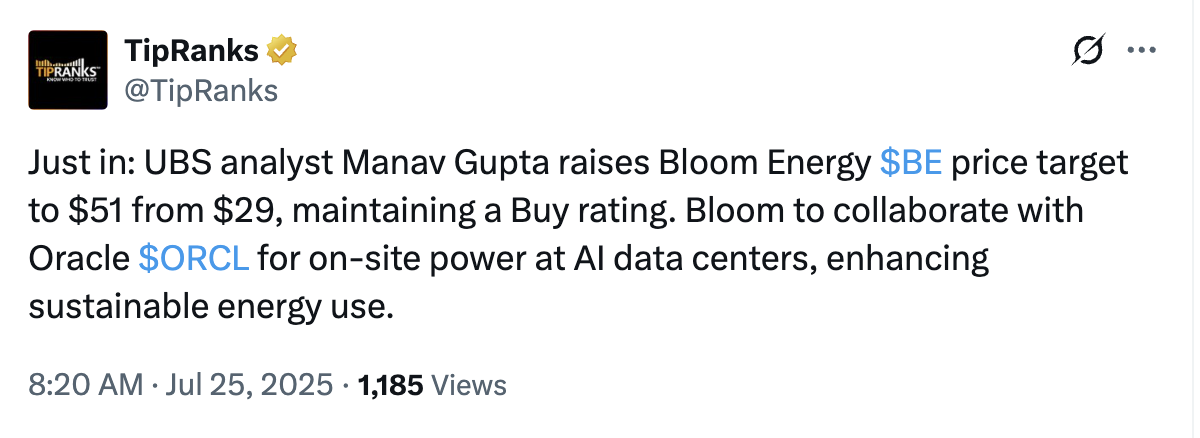
Task: Click the word Oracle in the post
Action: coord(79,260)
